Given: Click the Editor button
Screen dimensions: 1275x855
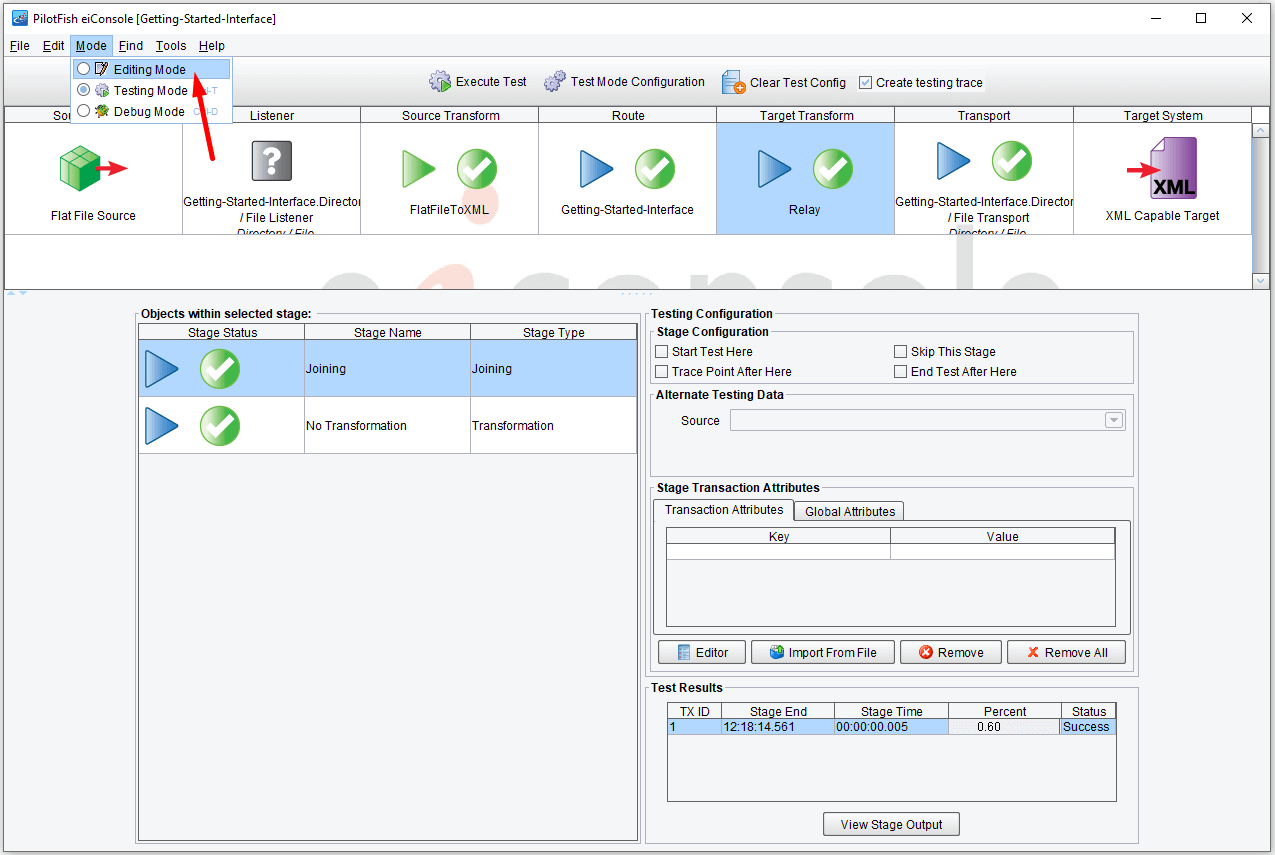Looking at the screenshot, I should [x=702, y=653].
